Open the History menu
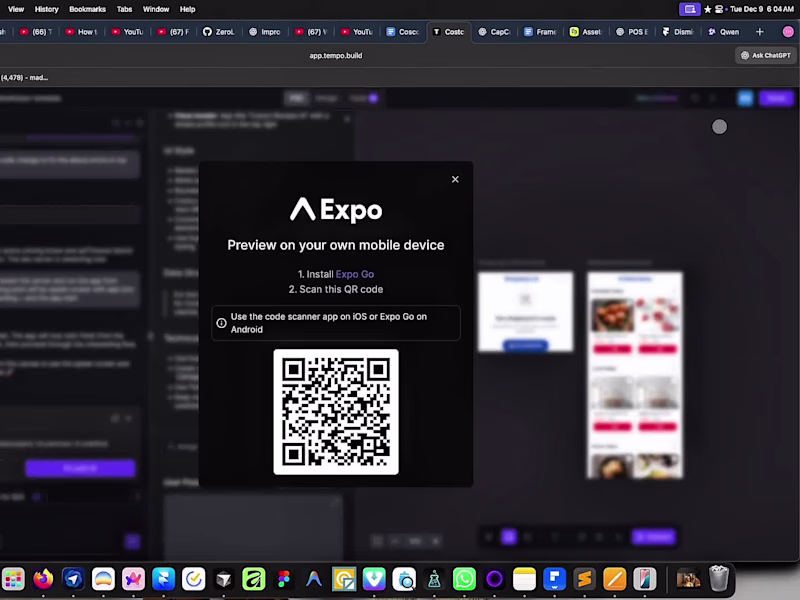This screenshot has width=800, height=600. pos(46,9)
